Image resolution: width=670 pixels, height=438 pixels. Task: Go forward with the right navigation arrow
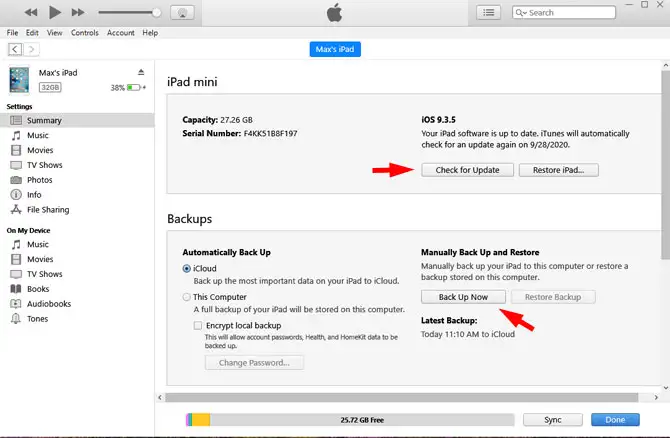(x=31, y=49)
